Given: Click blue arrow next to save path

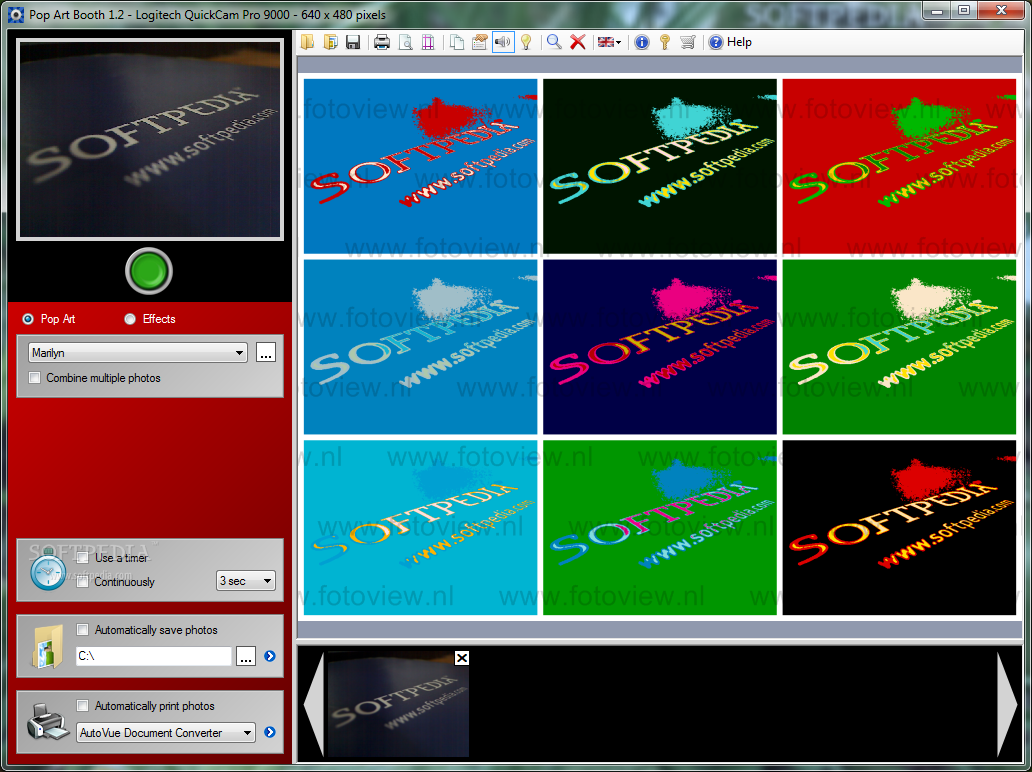Looking at the screenshot, I should coord(270,656).
